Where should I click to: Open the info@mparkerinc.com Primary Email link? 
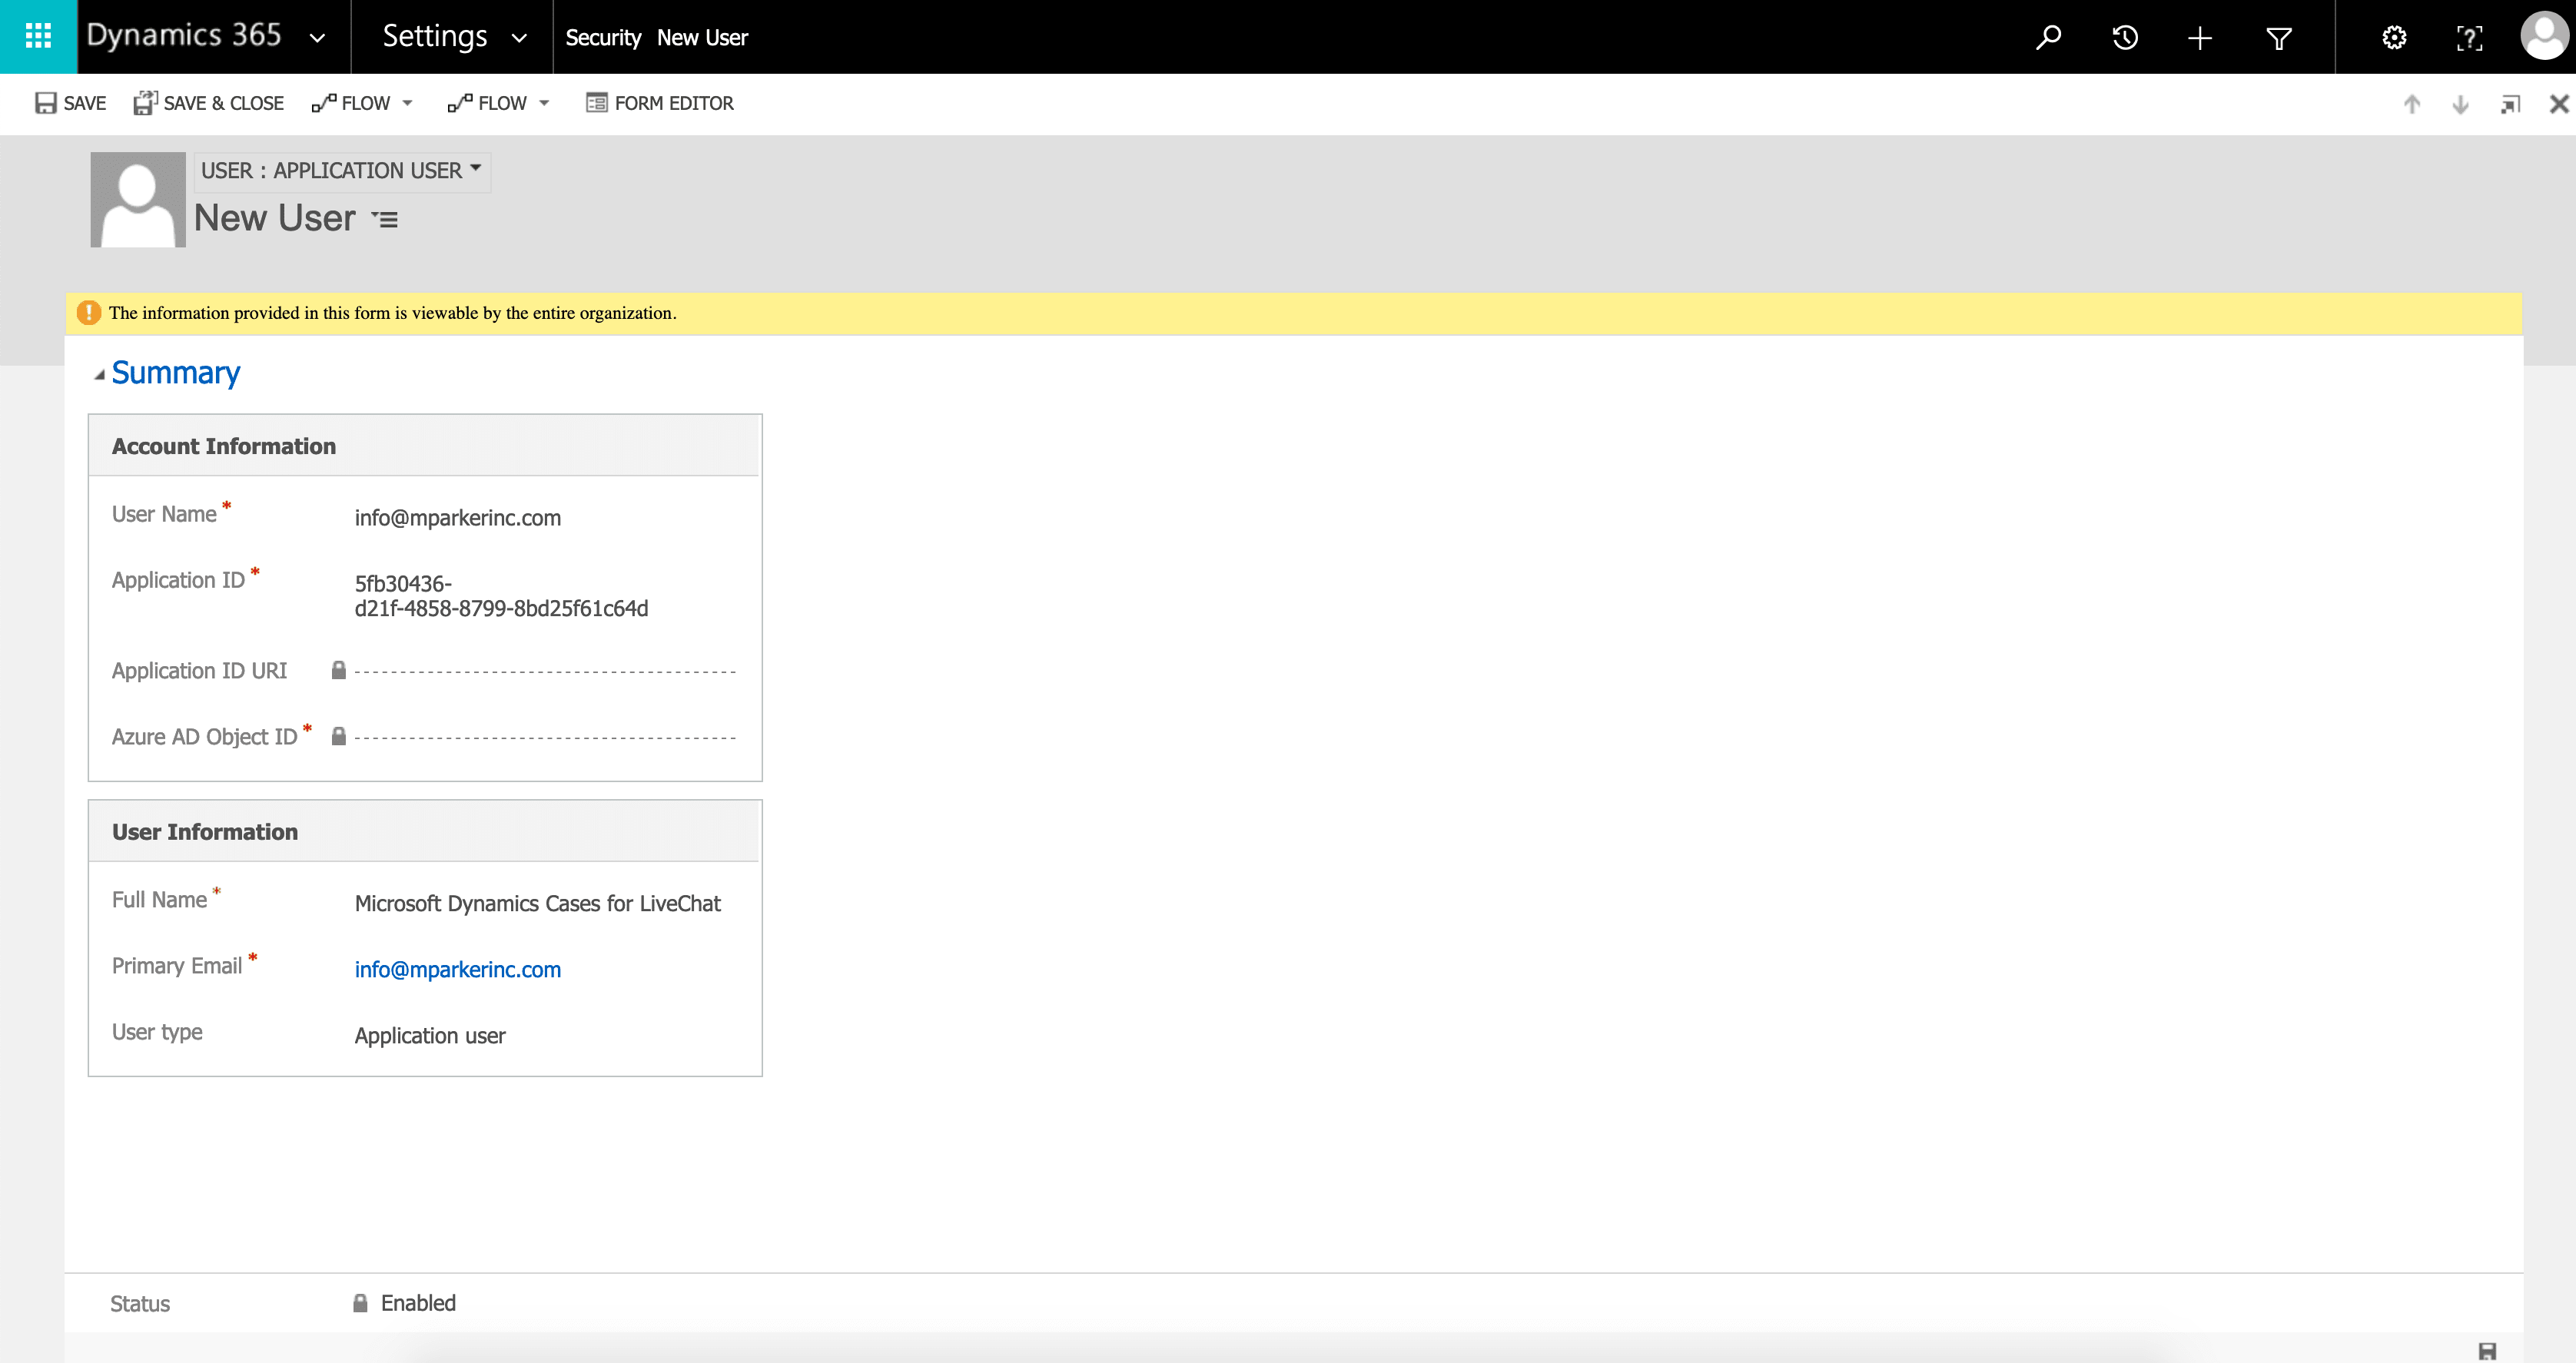458,969
